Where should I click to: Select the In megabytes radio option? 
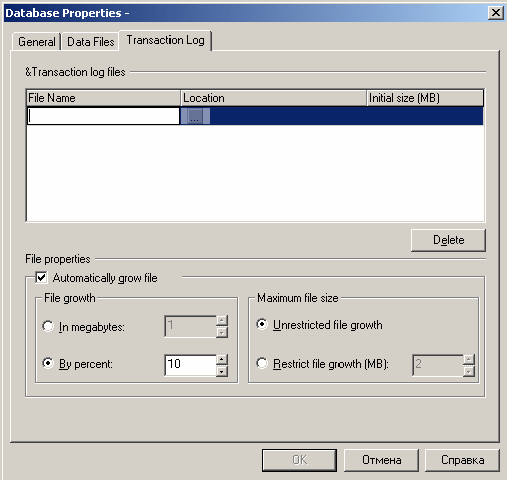48,326
